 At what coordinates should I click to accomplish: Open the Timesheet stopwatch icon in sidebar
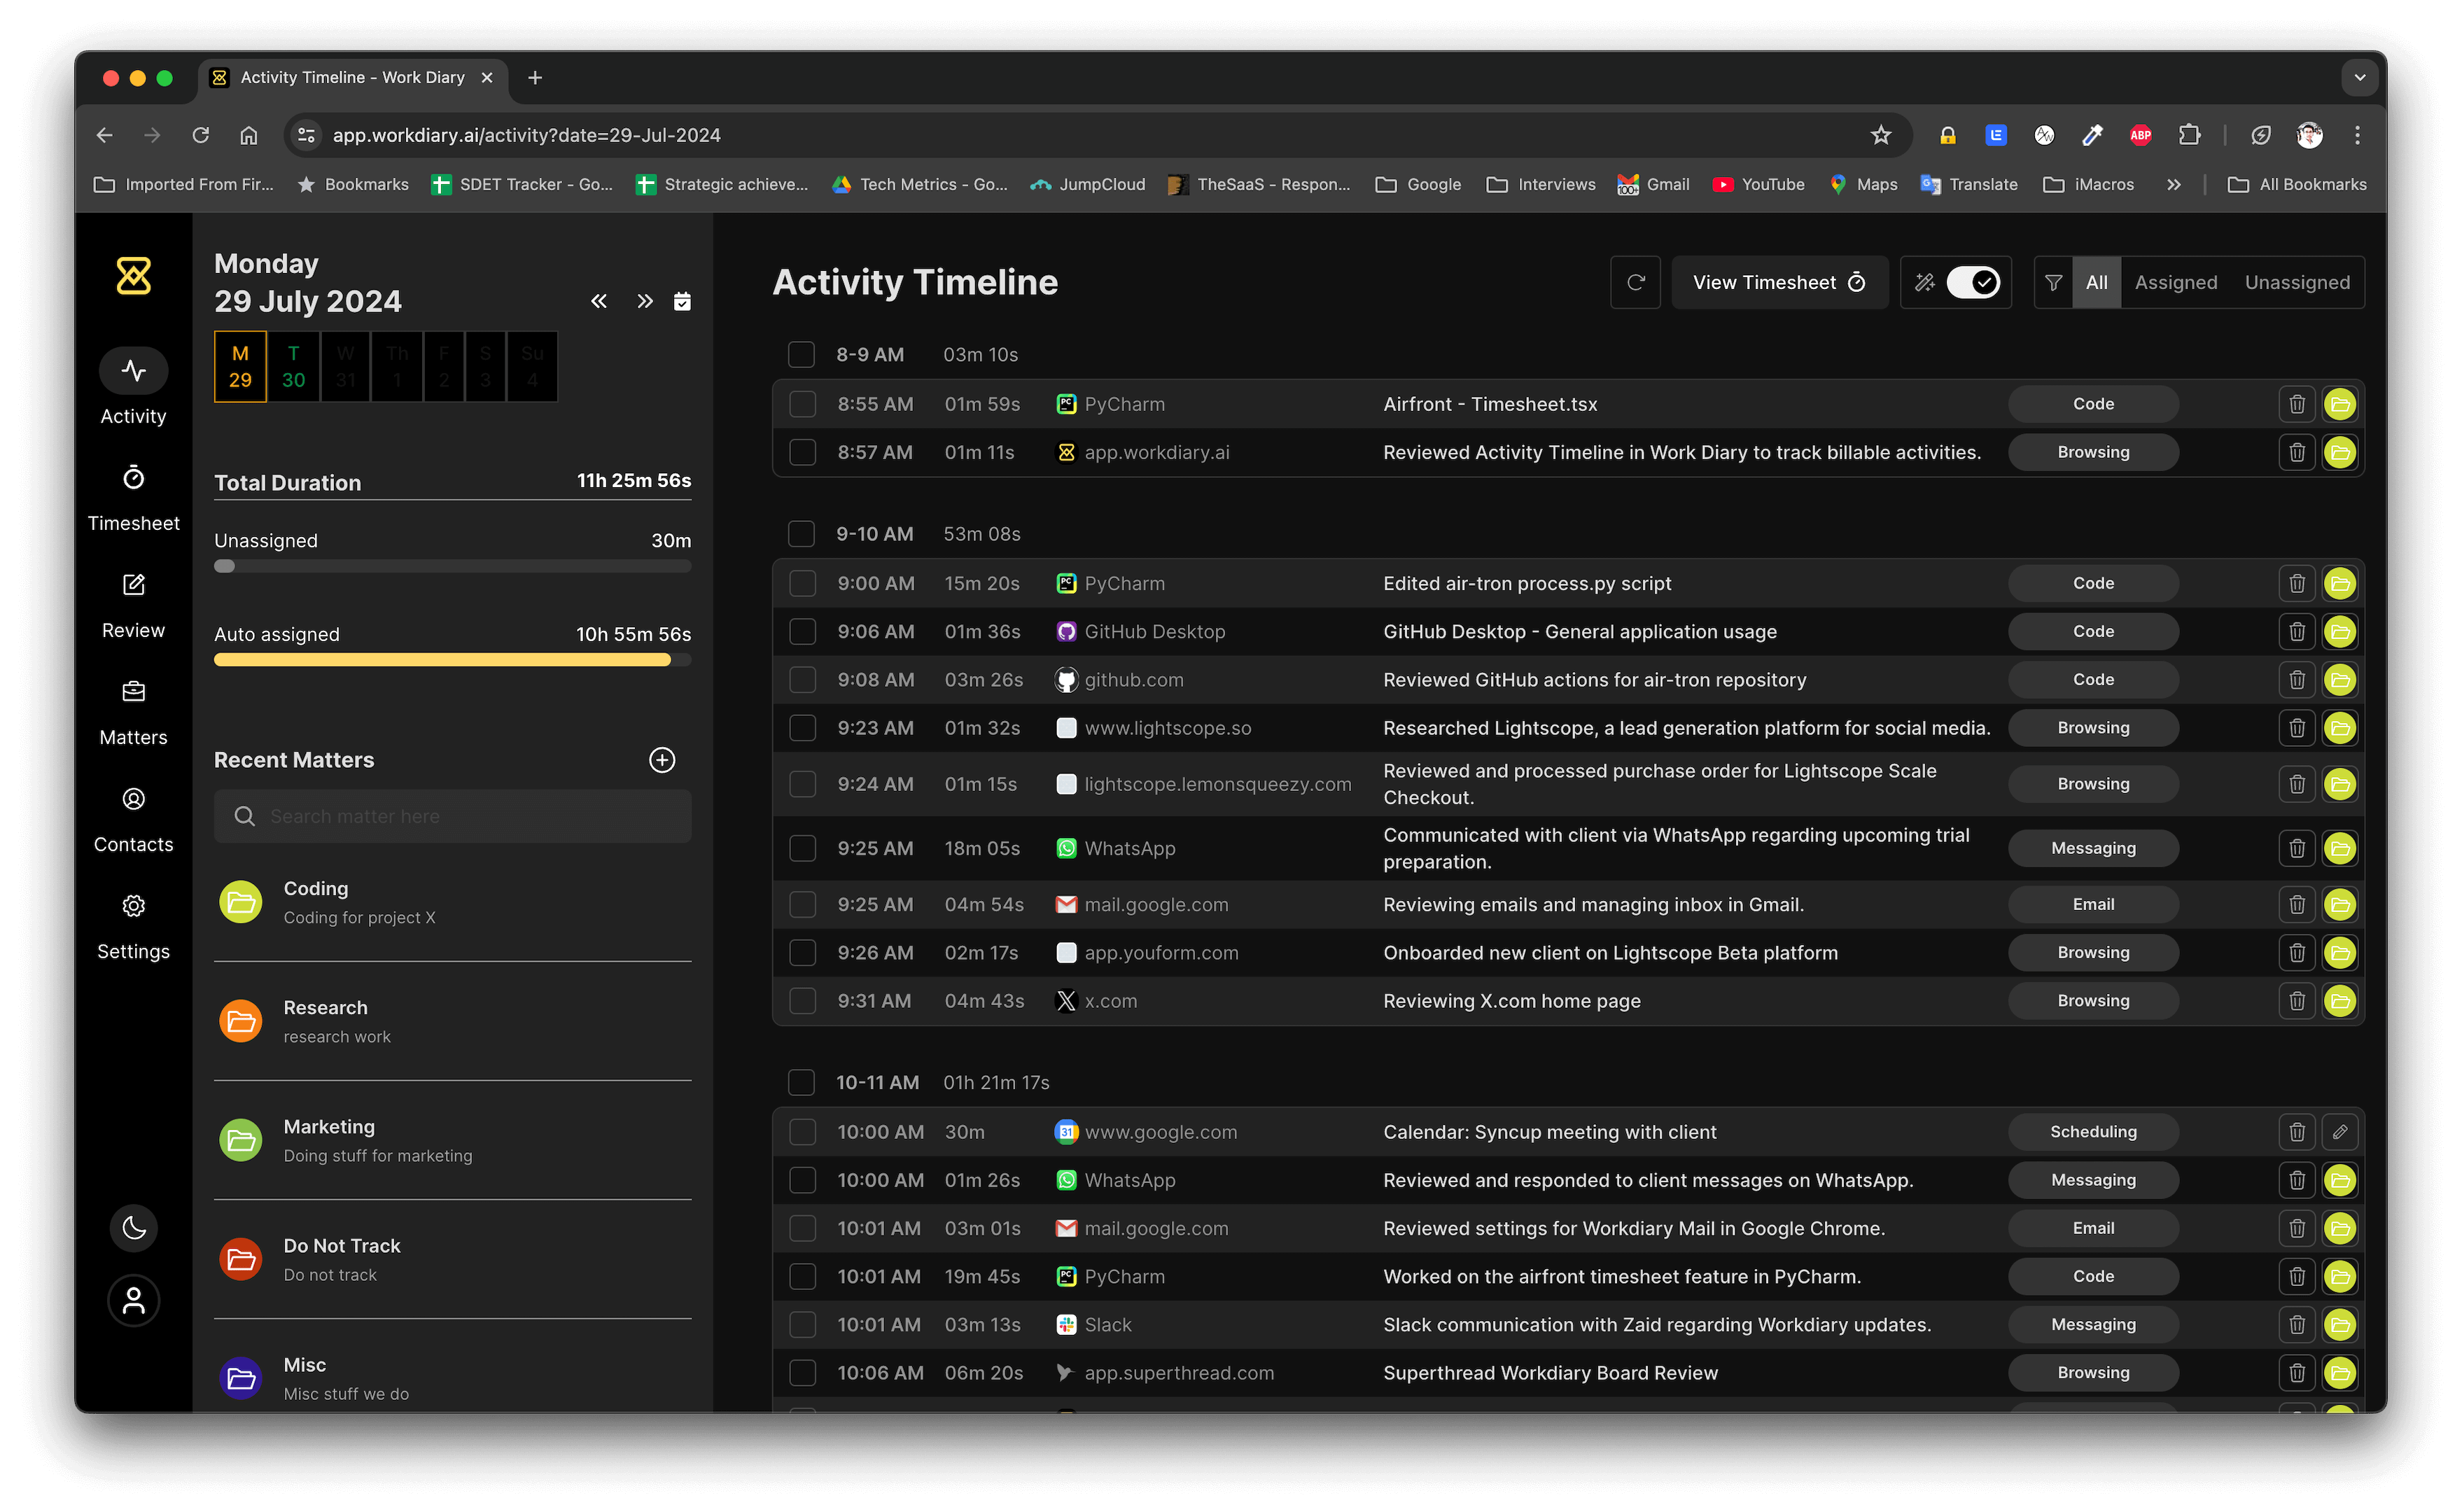[133, 478]
